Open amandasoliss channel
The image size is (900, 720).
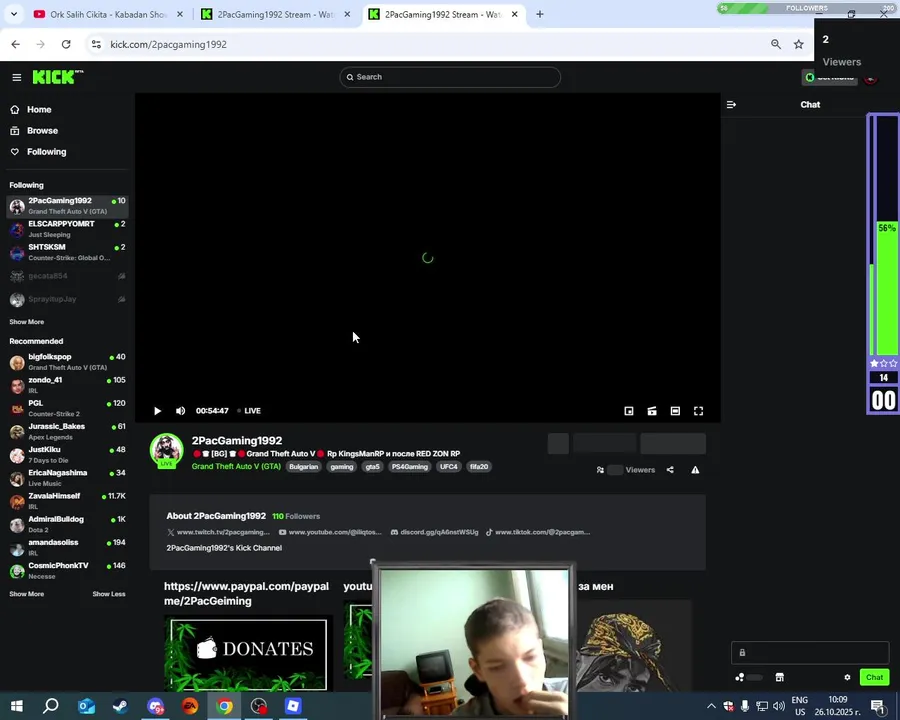coord(67,547)
